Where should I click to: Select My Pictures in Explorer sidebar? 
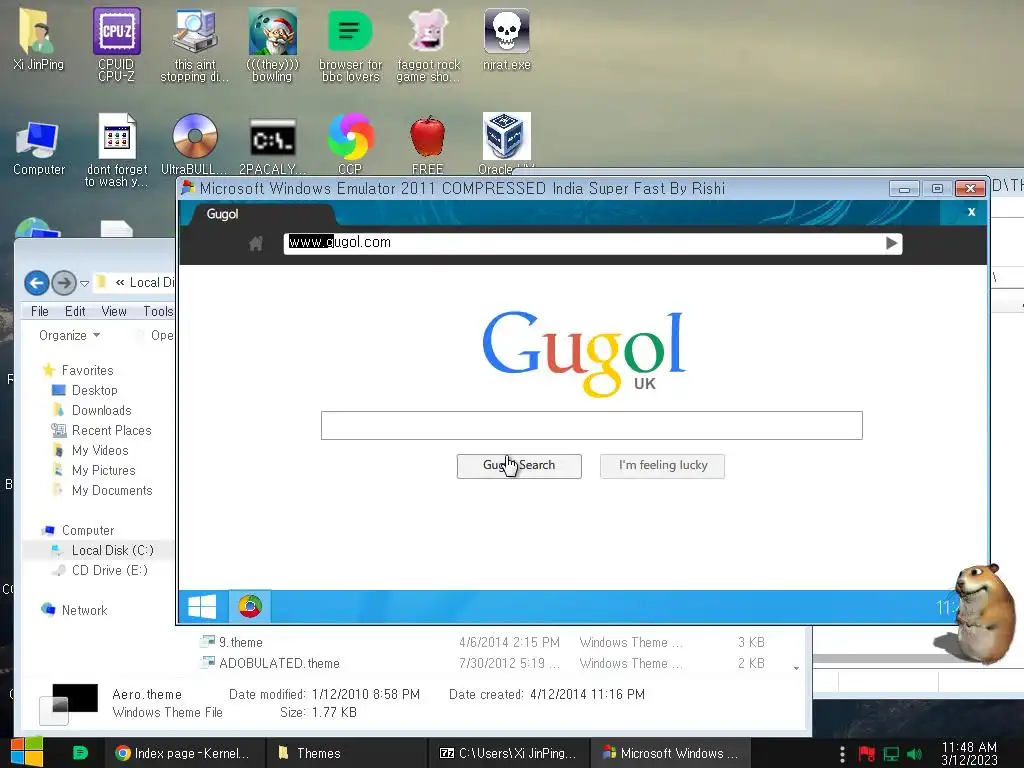coord(103,471)
